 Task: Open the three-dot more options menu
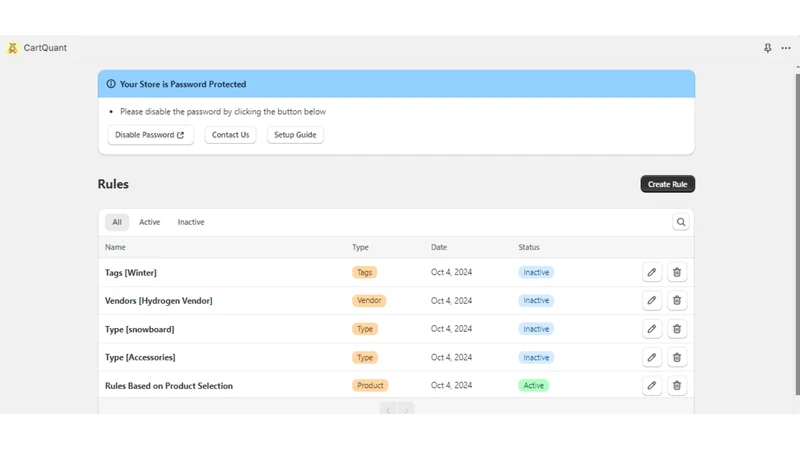point(786,48)
